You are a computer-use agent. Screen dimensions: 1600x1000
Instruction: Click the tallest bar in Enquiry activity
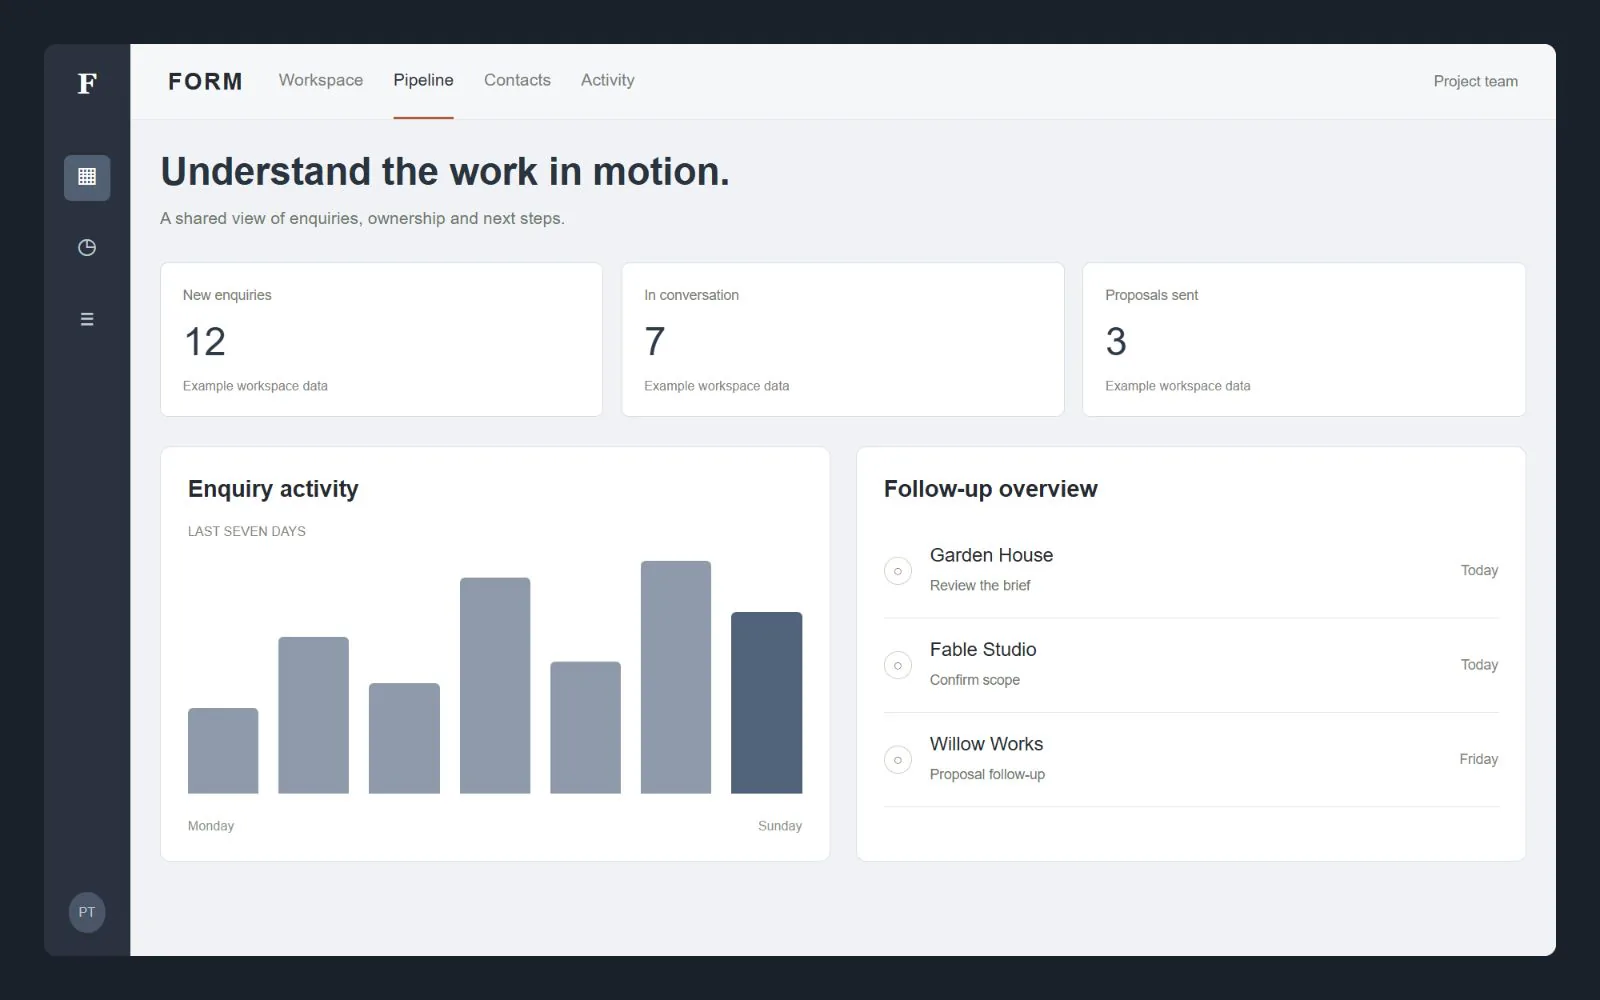point(676,677)
